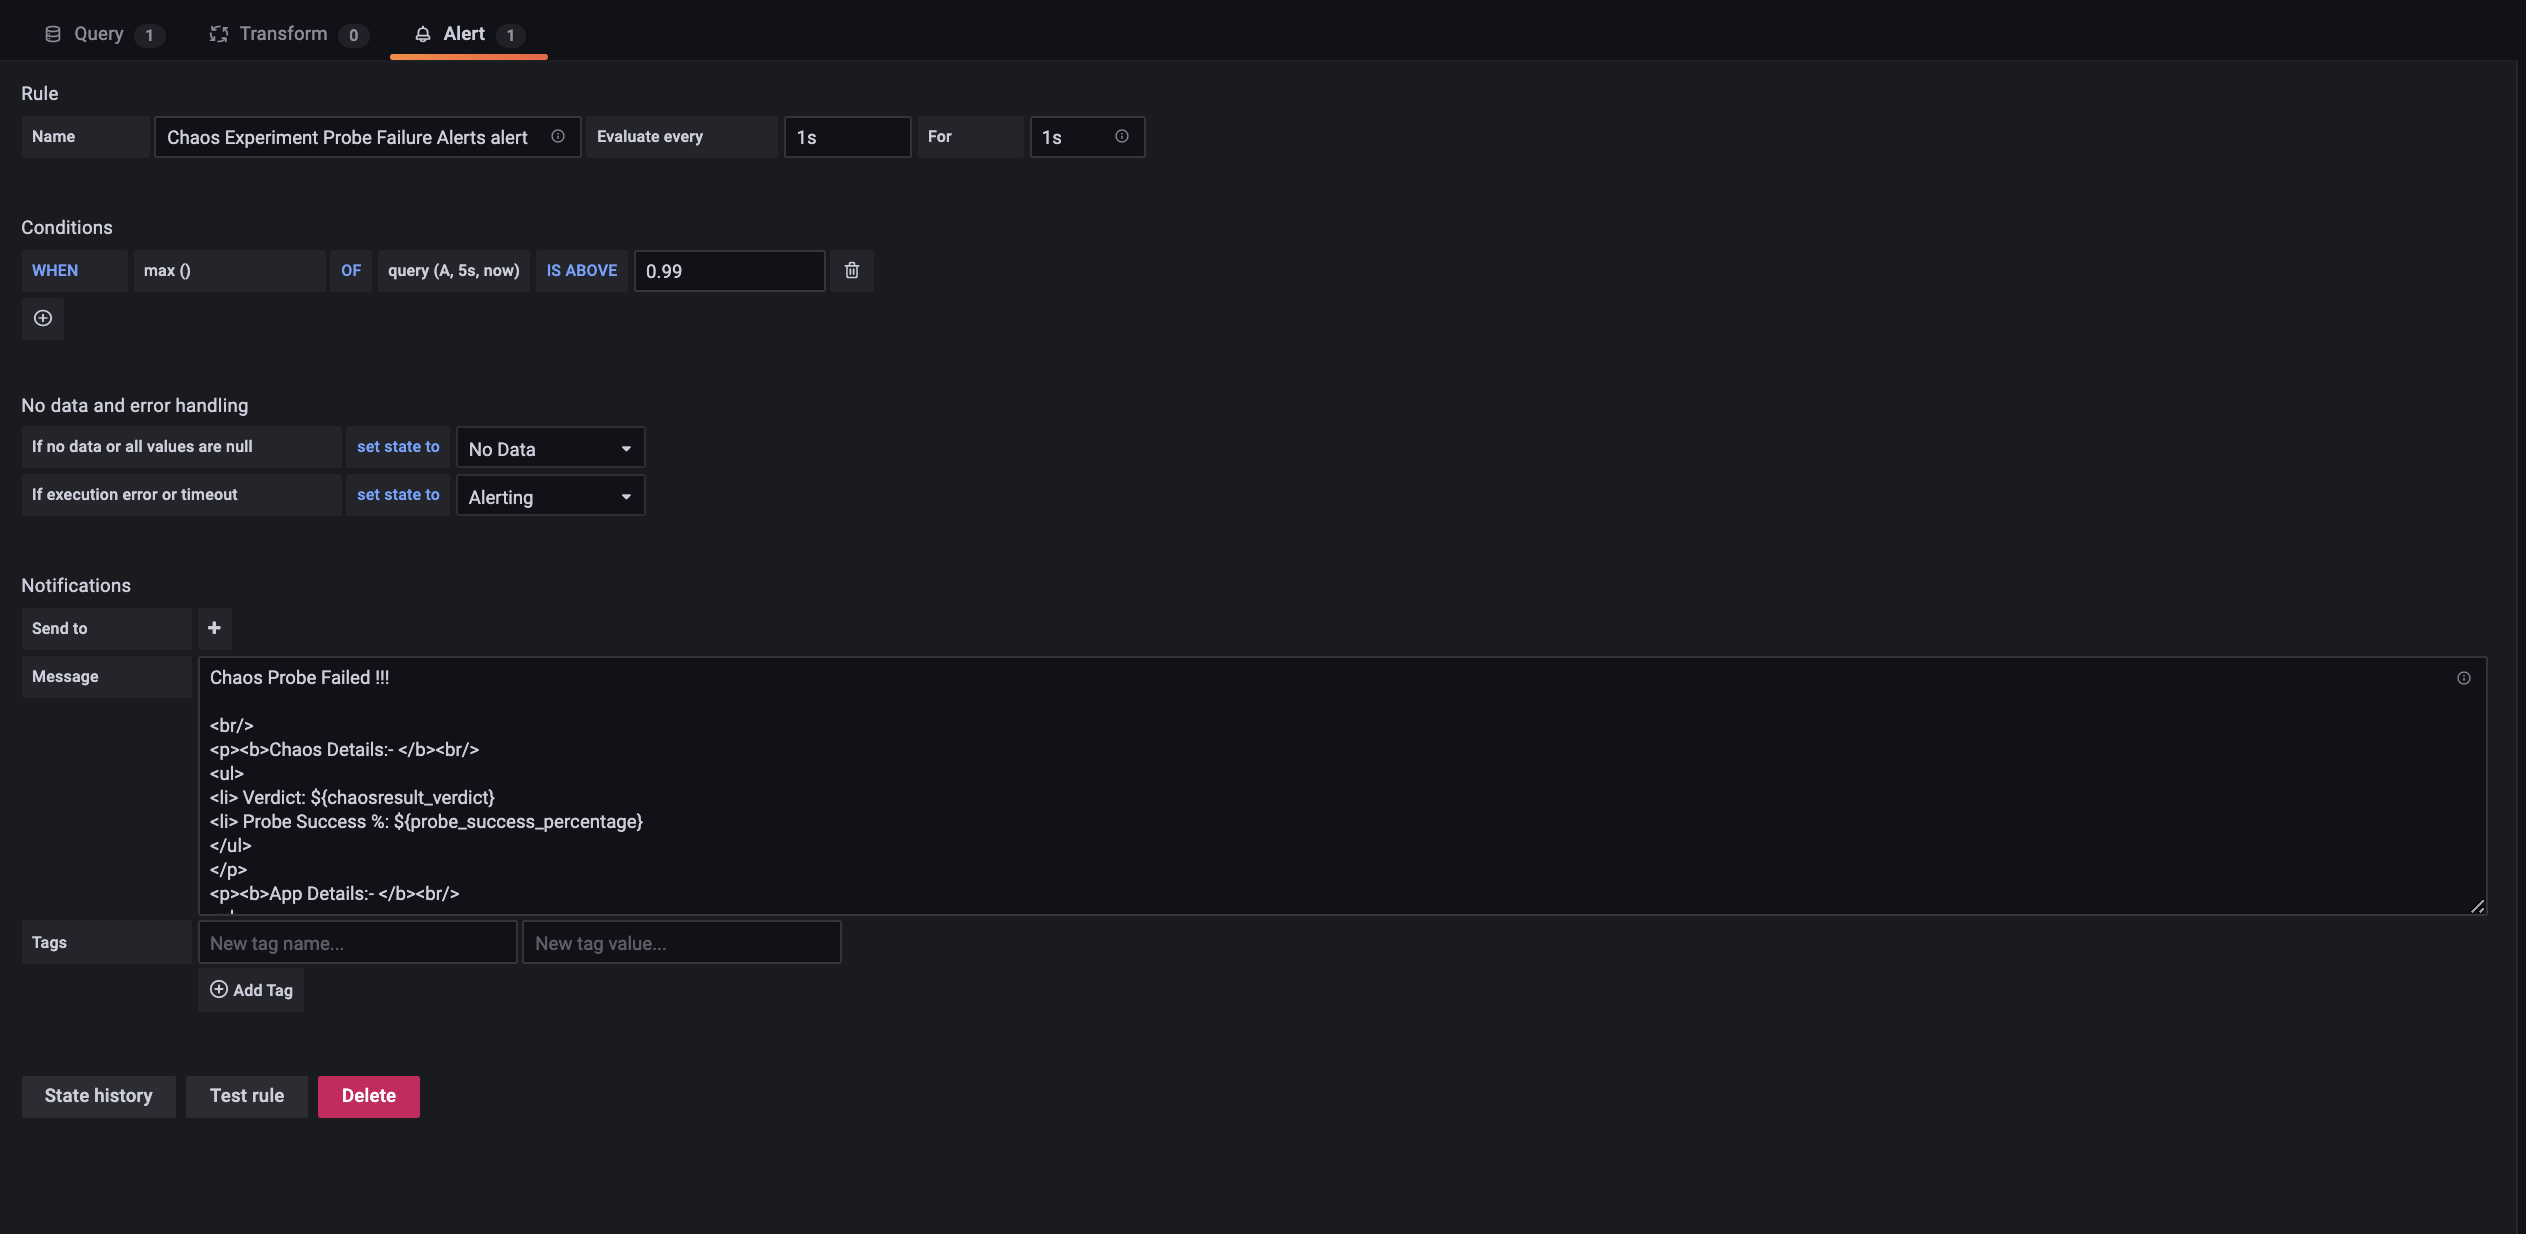The height and width of the screenshot is (1234, 2526).
Task: Click the info icon in Message box
Action: 2464,678
